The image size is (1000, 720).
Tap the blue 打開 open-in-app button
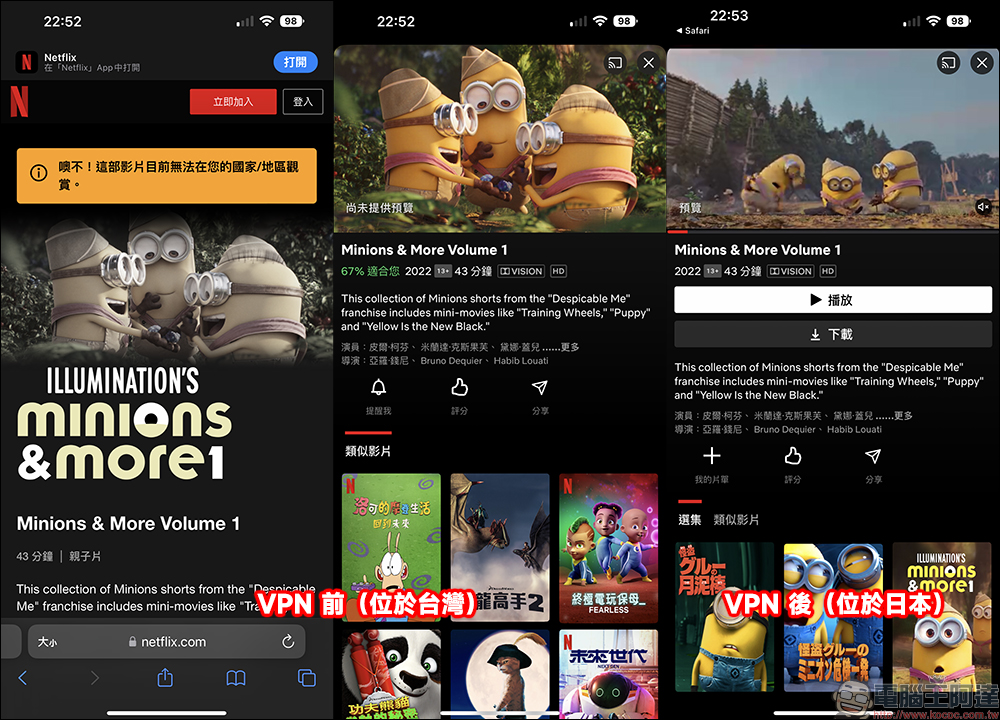tap(295, 62)
